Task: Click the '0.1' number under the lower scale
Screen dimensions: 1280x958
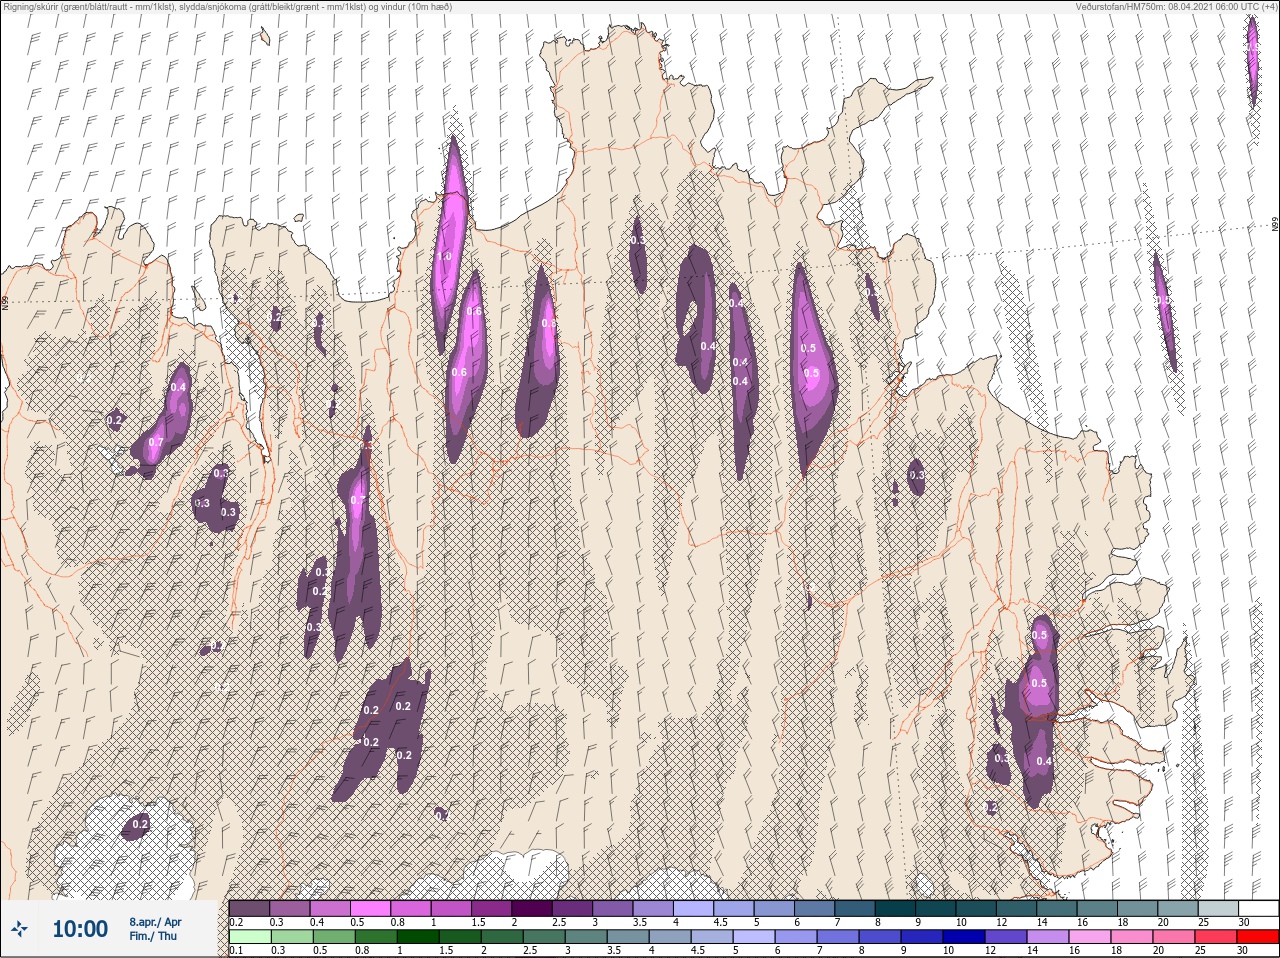Action: (x=236, y=951)
